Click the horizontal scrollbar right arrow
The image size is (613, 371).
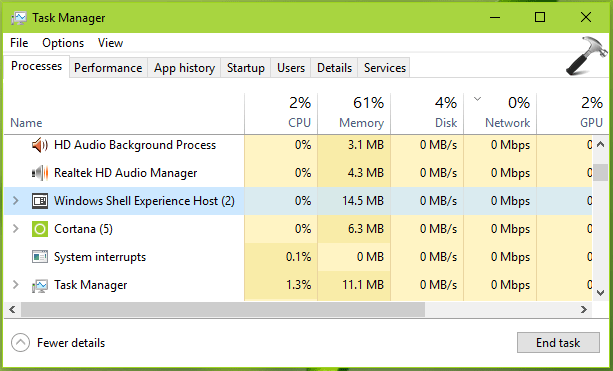pos(584,310)
